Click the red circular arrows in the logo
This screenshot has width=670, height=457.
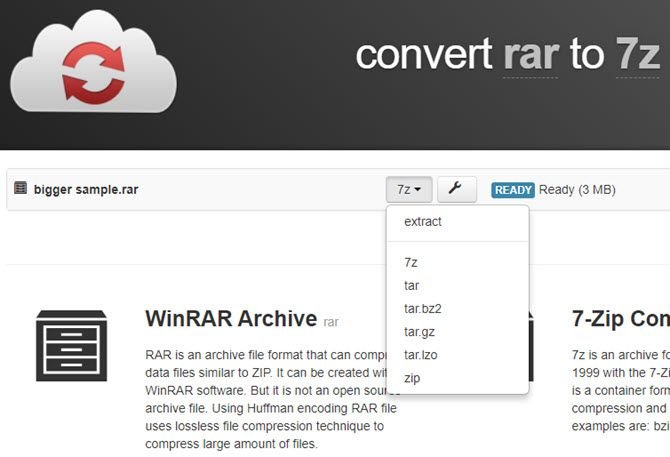click(x=93, y=73)
